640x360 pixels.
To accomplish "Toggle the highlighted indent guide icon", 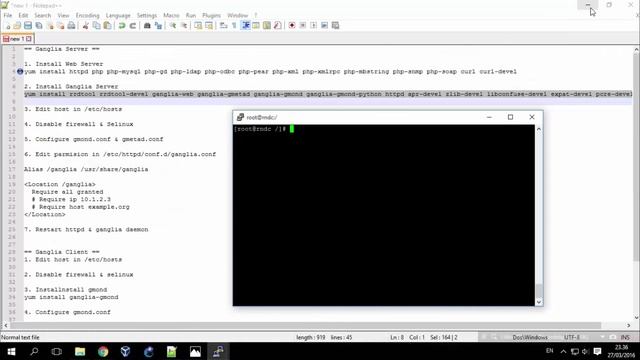I will pyautogui.click(x=246, y=26).
